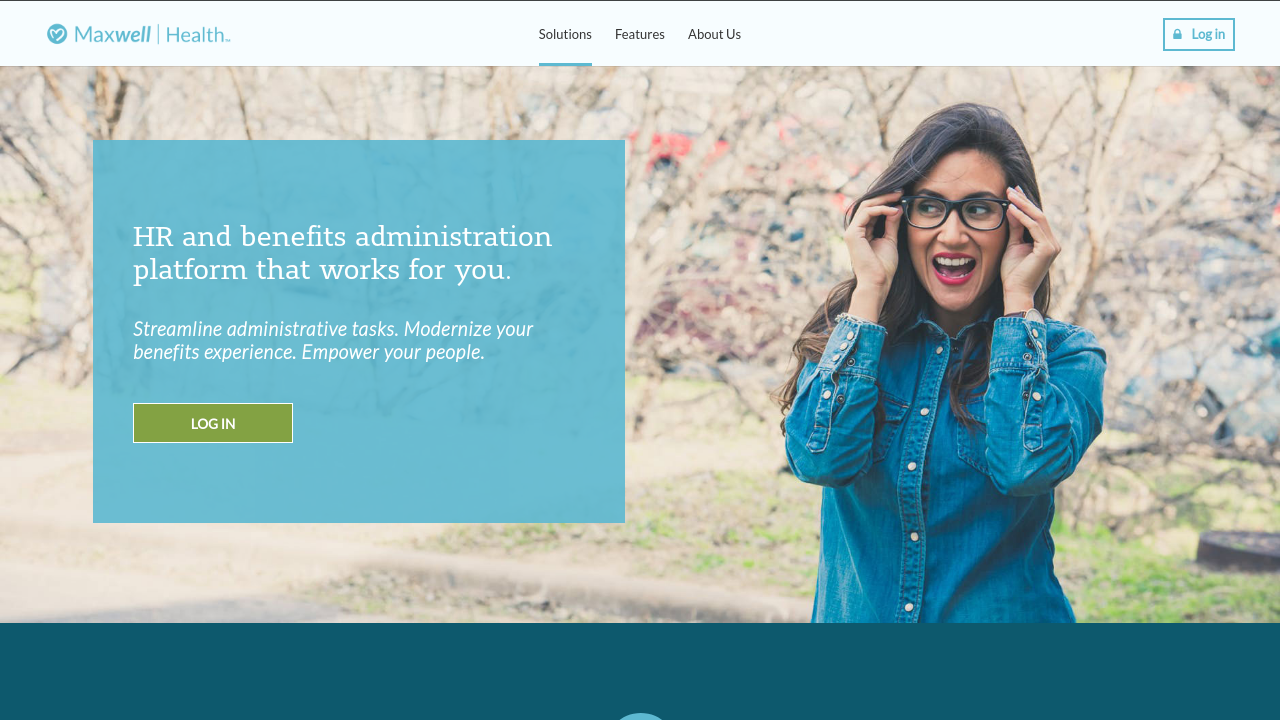The height and width of the screenshot is (720, 1280).
Task: Click the Maxwell wordmark in the logo
Action: 112,34
